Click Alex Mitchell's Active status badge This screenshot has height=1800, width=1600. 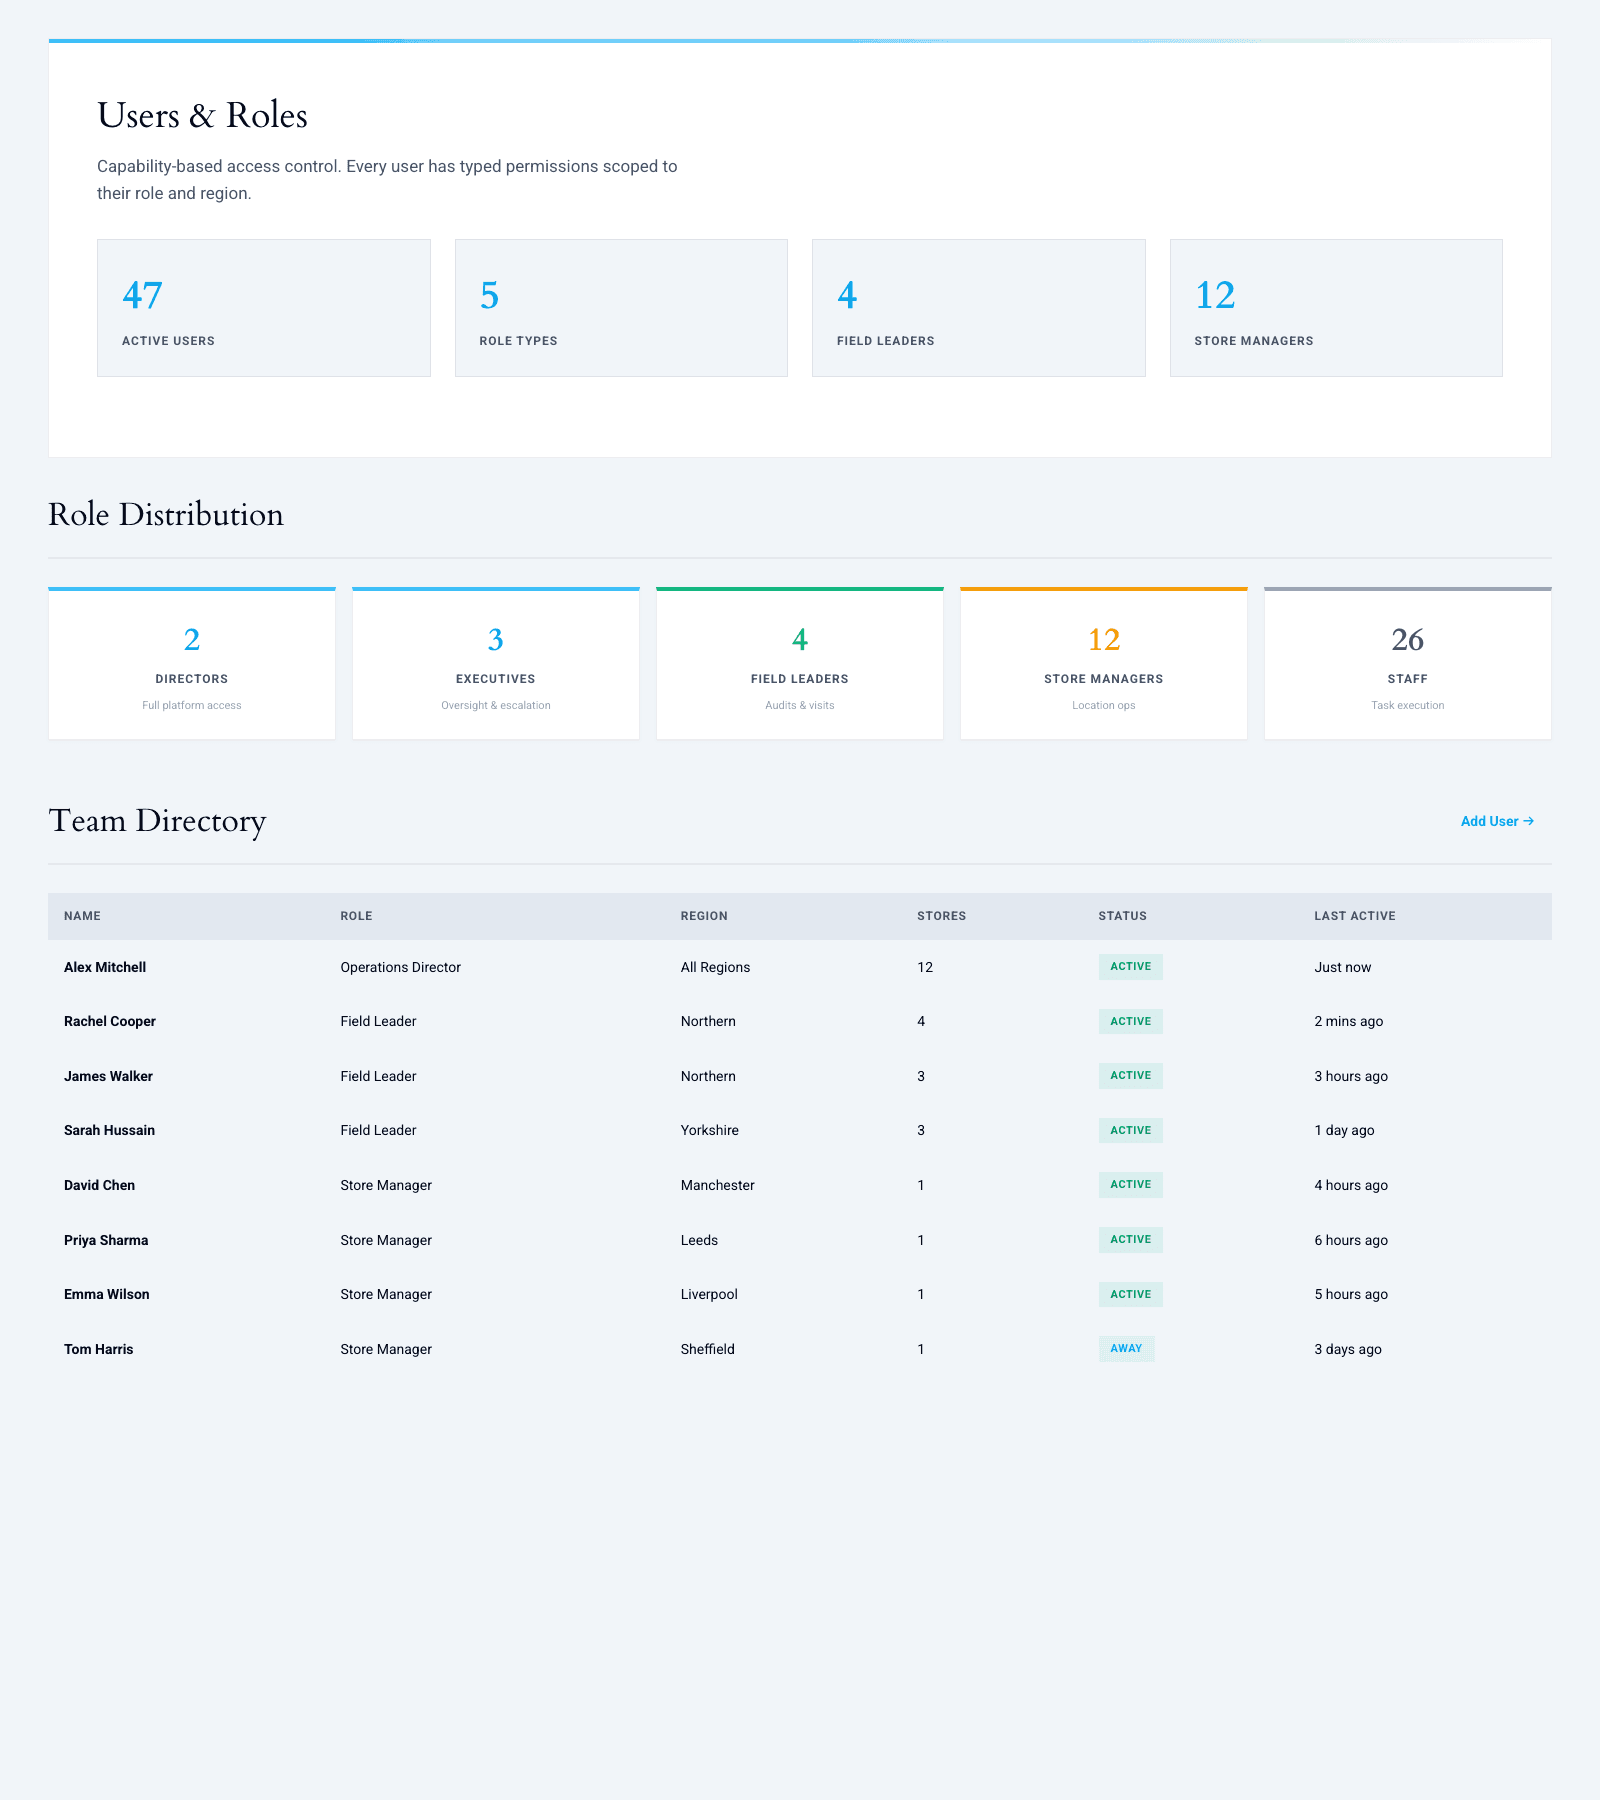pos(1130,967)
